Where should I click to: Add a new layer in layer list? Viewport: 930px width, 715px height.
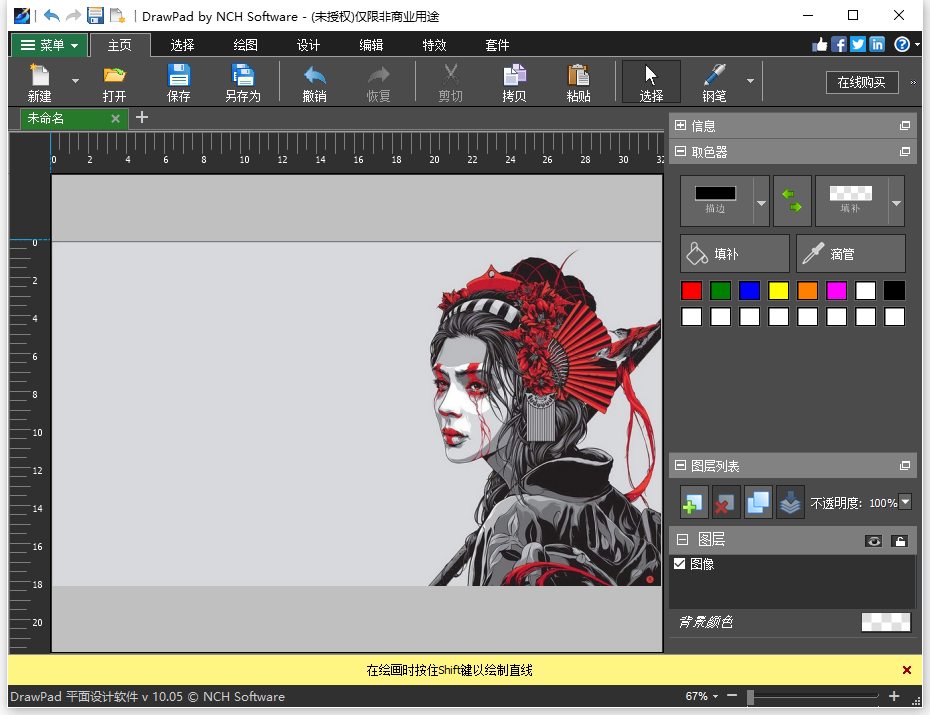[x=693, y=503]
